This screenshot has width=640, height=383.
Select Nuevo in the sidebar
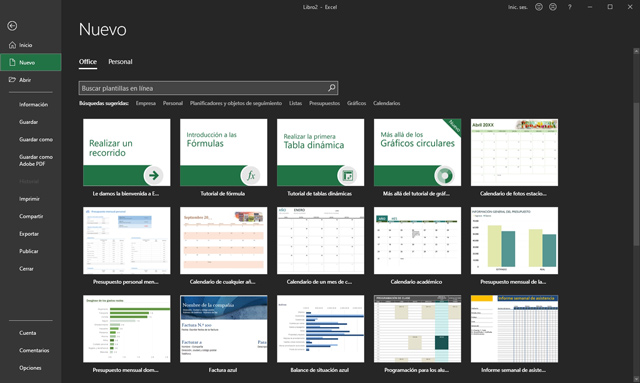coord(31,62)
